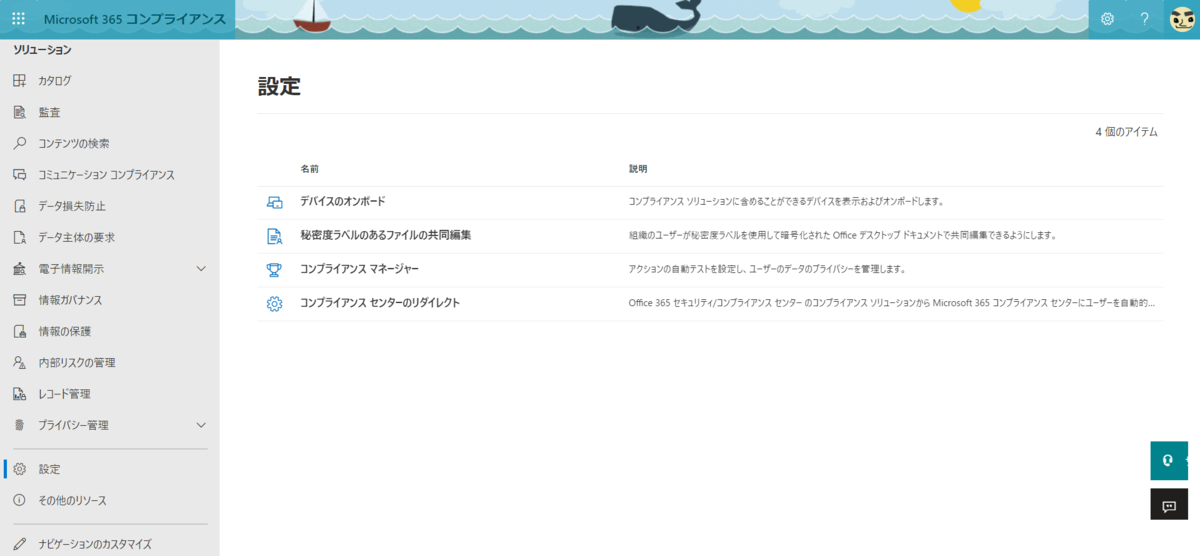The width and height of the screenshot is (1200, 556).
Task: Open the help question mark icon
Action: (x=1145, y=19)
